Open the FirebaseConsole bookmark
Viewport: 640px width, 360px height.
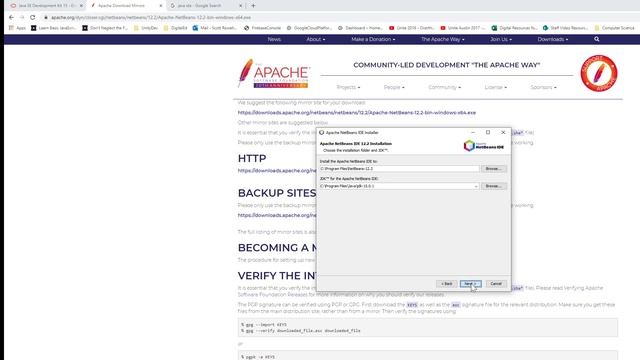coord(262,28)
